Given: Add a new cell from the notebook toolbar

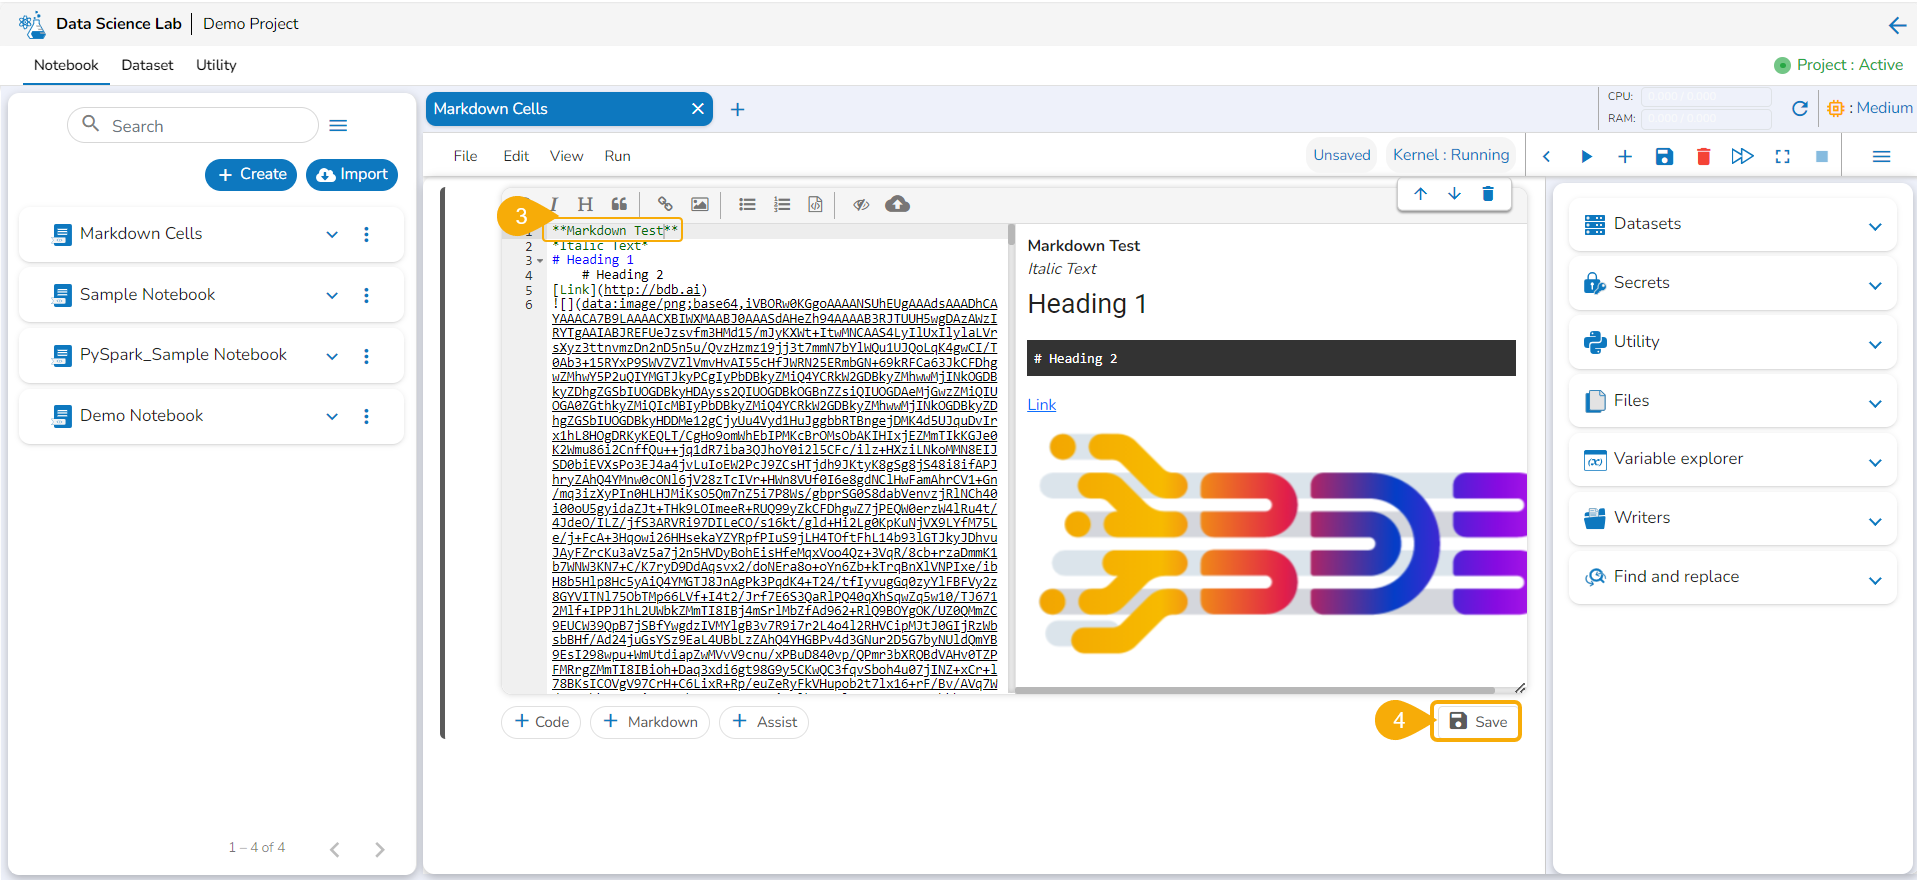Looking at the screenshot, I should pyautogui.click(x=1625, y=156).
